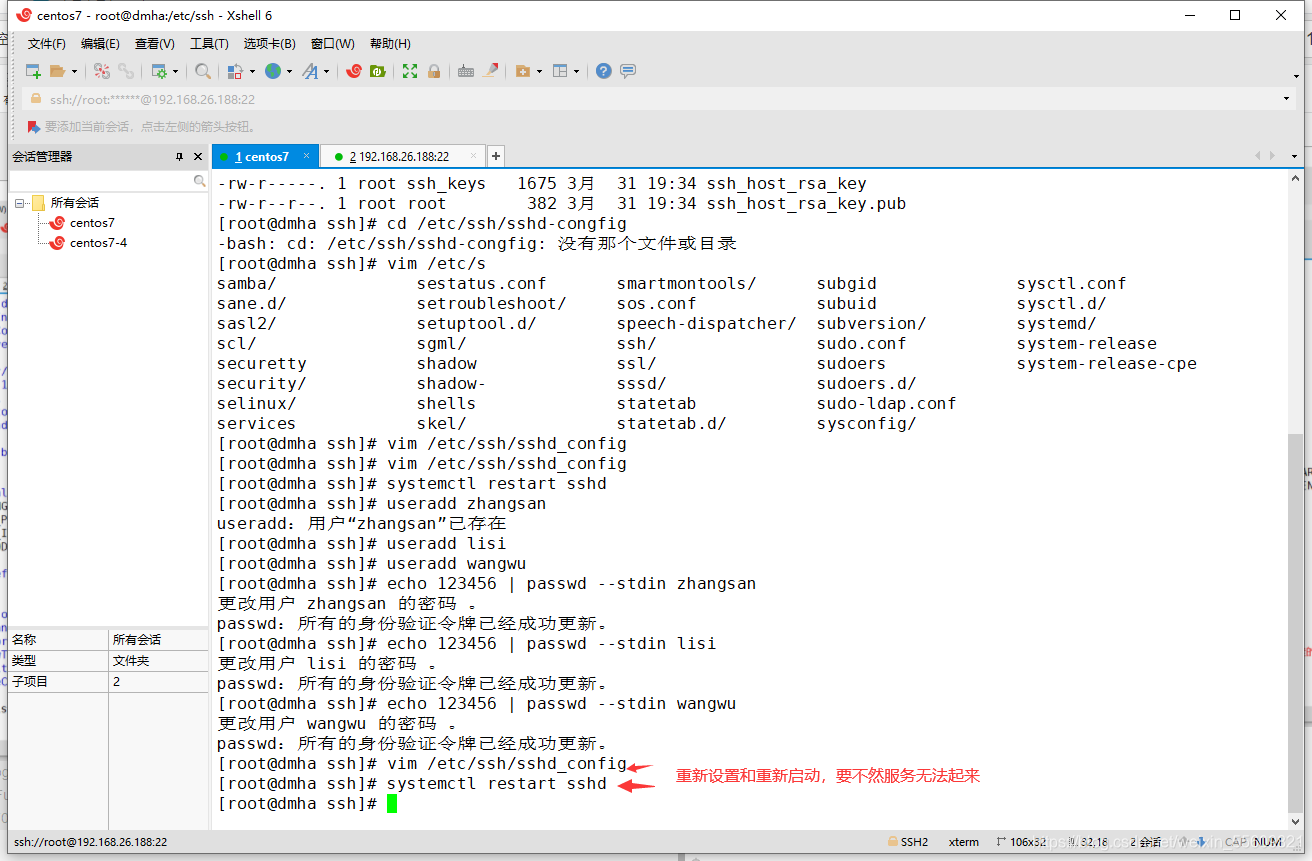This screenshot has width=1312, height=861.
Task: Open the Font dropdown arrow
Action: (326, 71)
